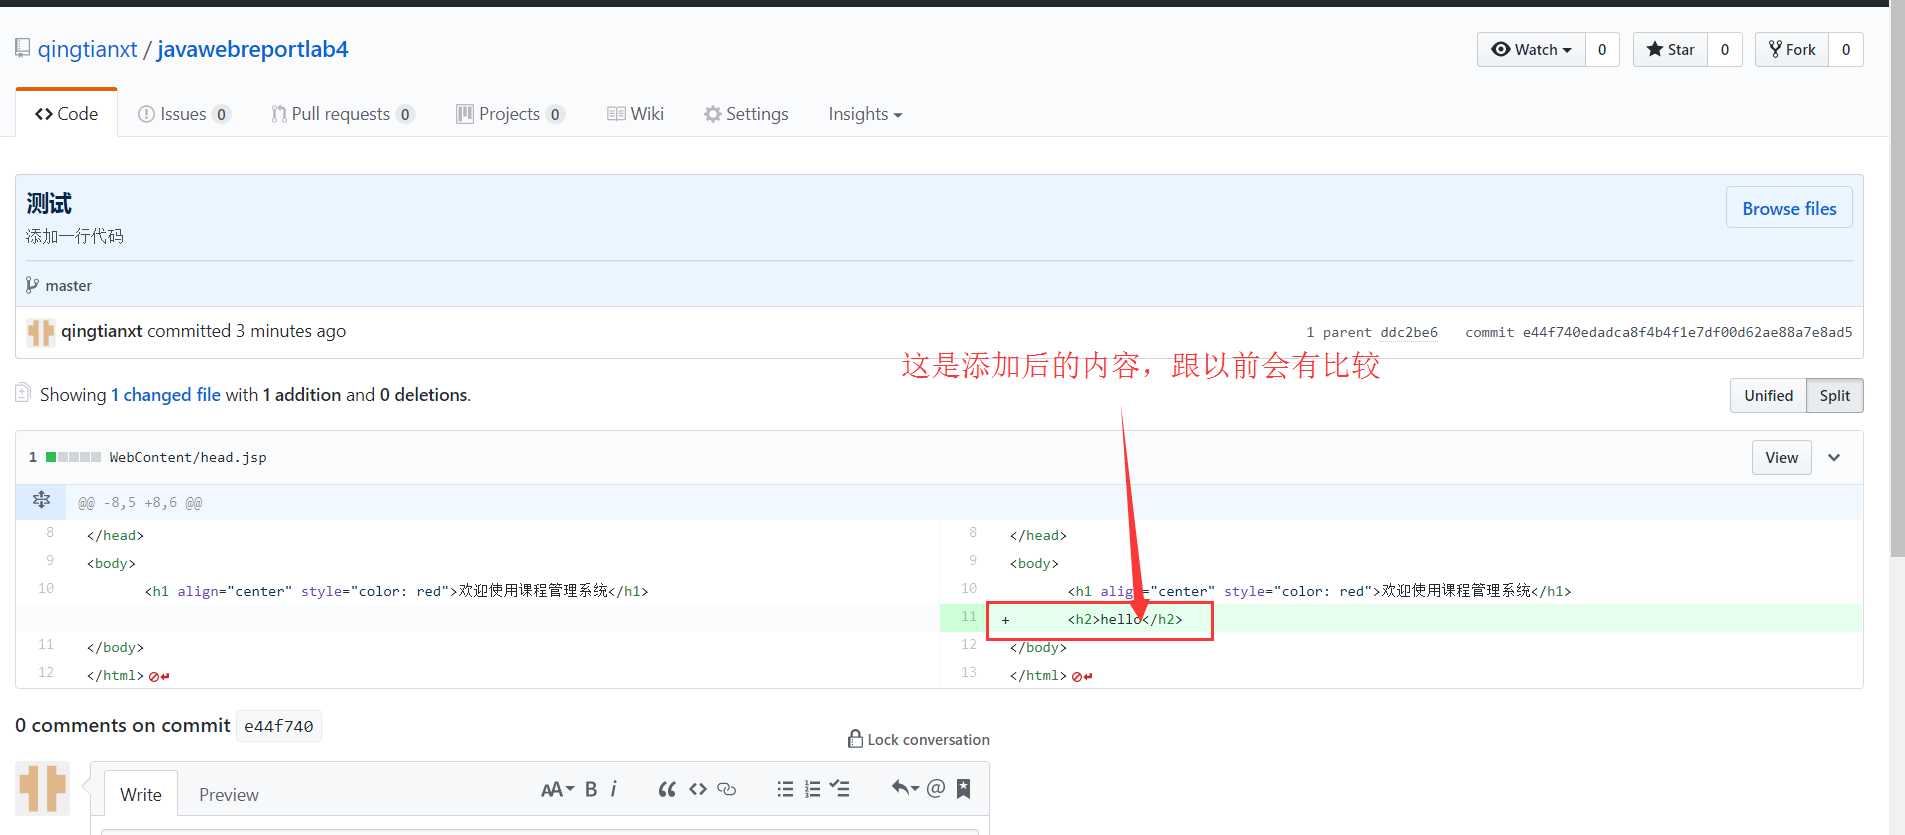Insert code formatting in comment
This screenshot has width=1905, height=835.
[x=698, y=789]
